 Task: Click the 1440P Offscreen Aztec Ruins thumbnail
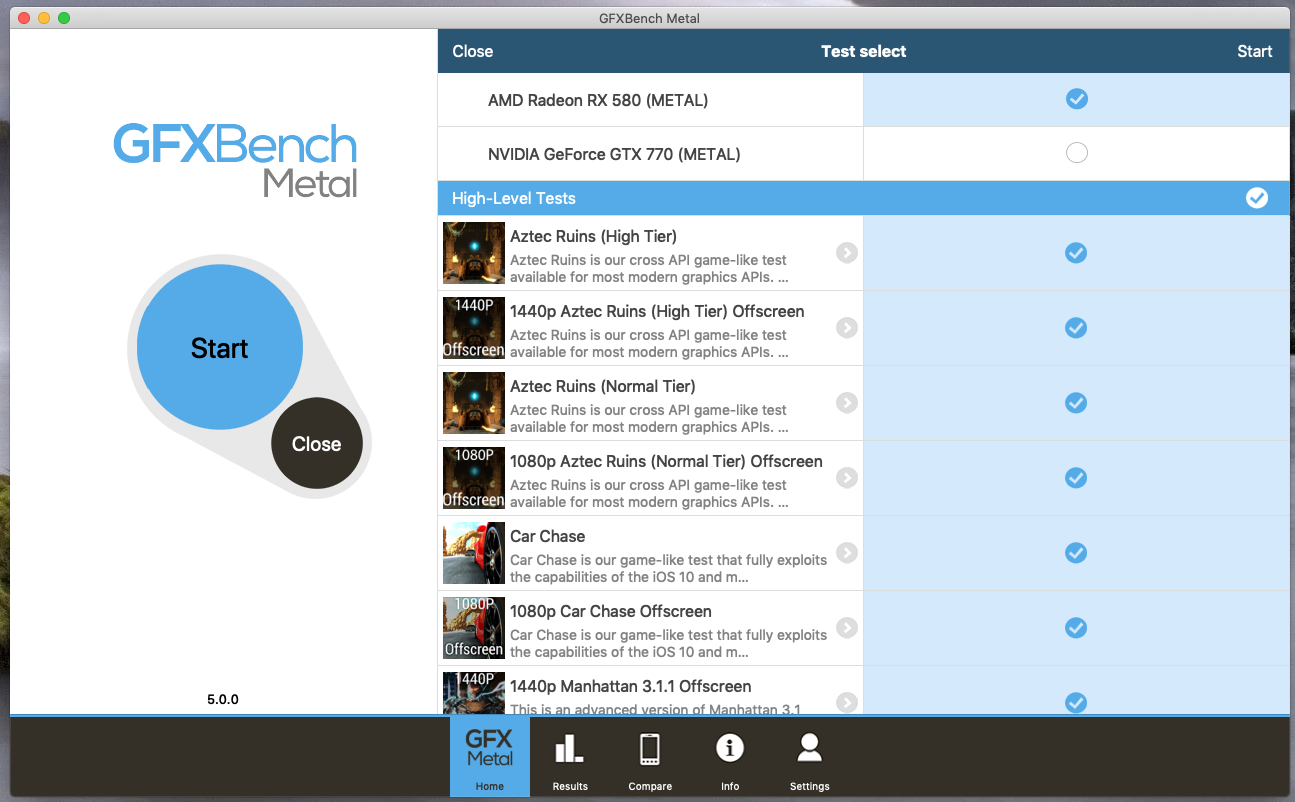(x=474, y=328)
